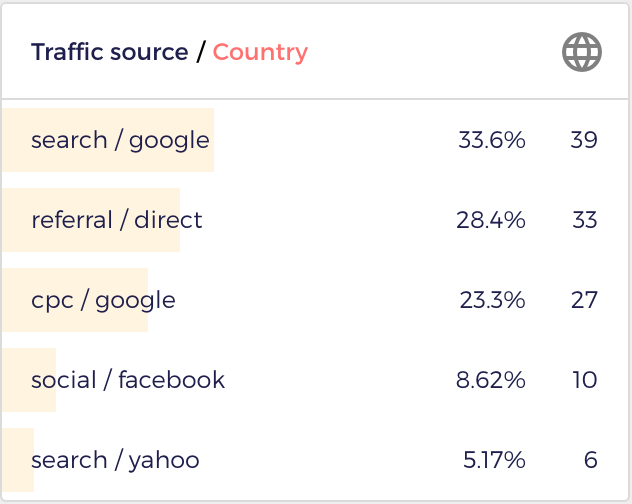Viewport: 632px width, 504px height.
Task: Select the search / google row
Action: click(x=315, y=140)
